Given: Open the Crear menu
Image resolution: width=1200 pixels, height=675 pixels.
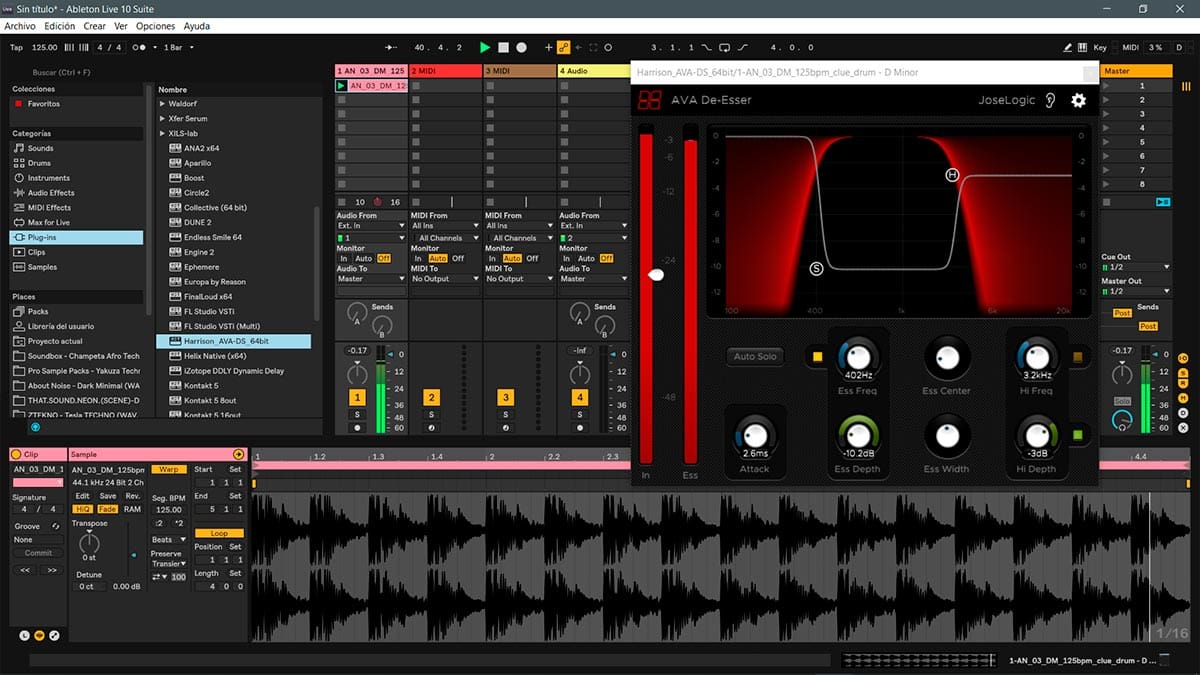Looking at the screenshot, I should pos(95,26).
